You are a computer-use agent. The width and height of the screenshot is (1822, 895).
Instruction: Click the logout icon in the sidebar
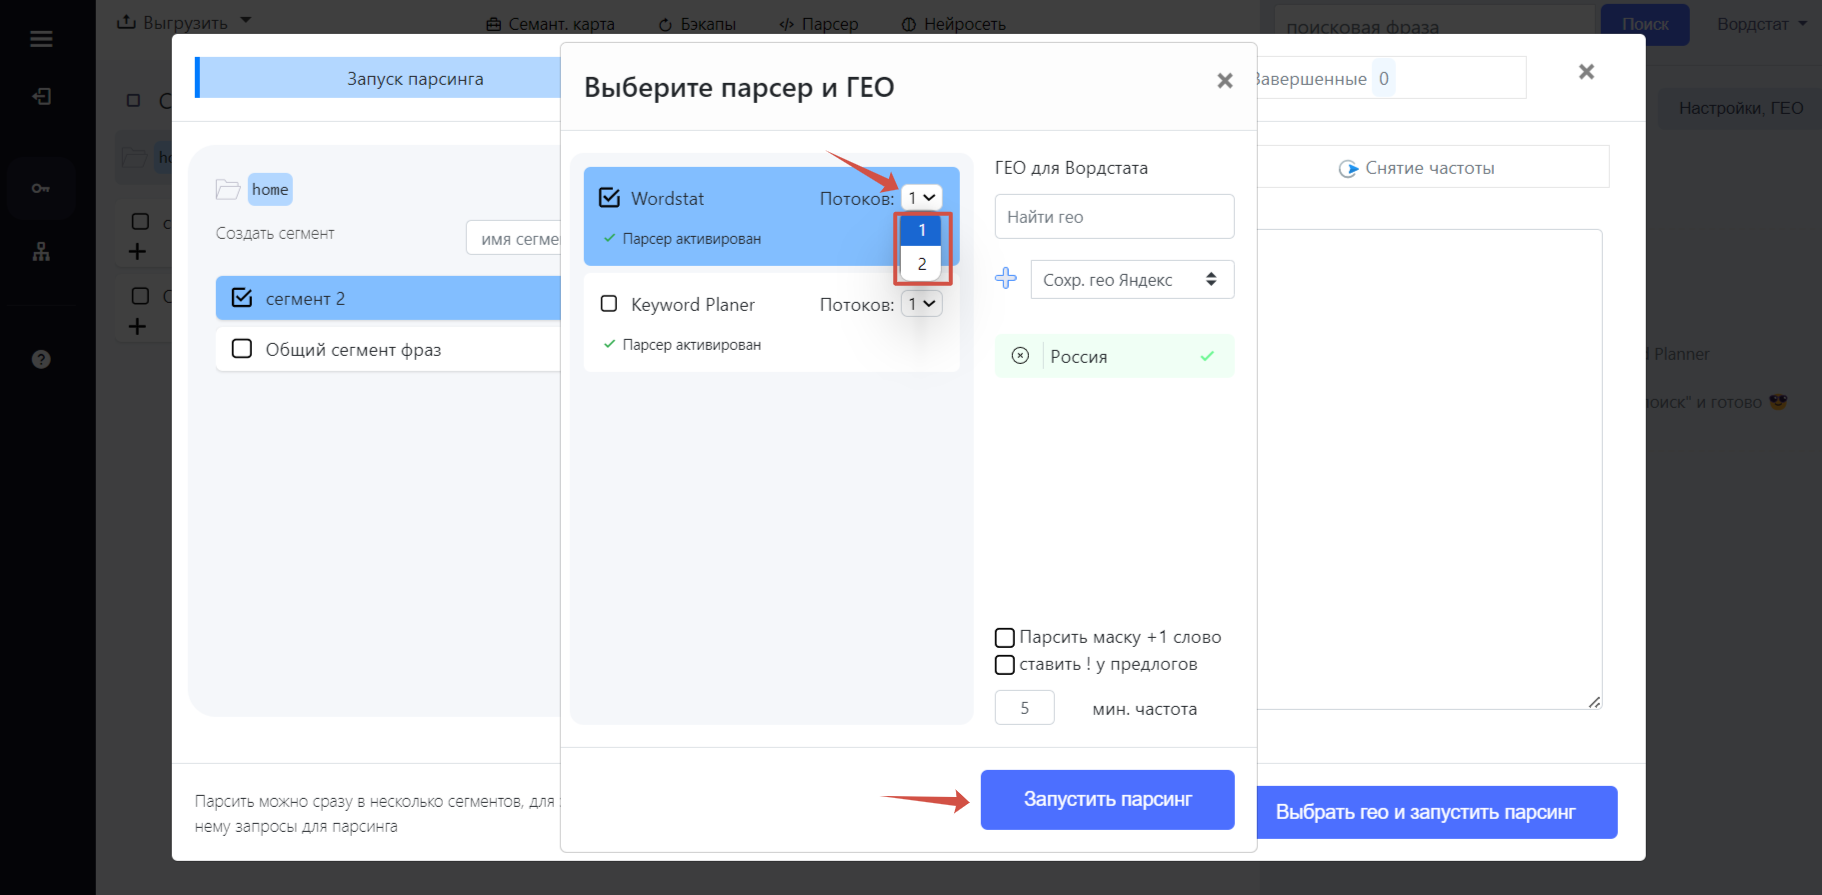41,96
